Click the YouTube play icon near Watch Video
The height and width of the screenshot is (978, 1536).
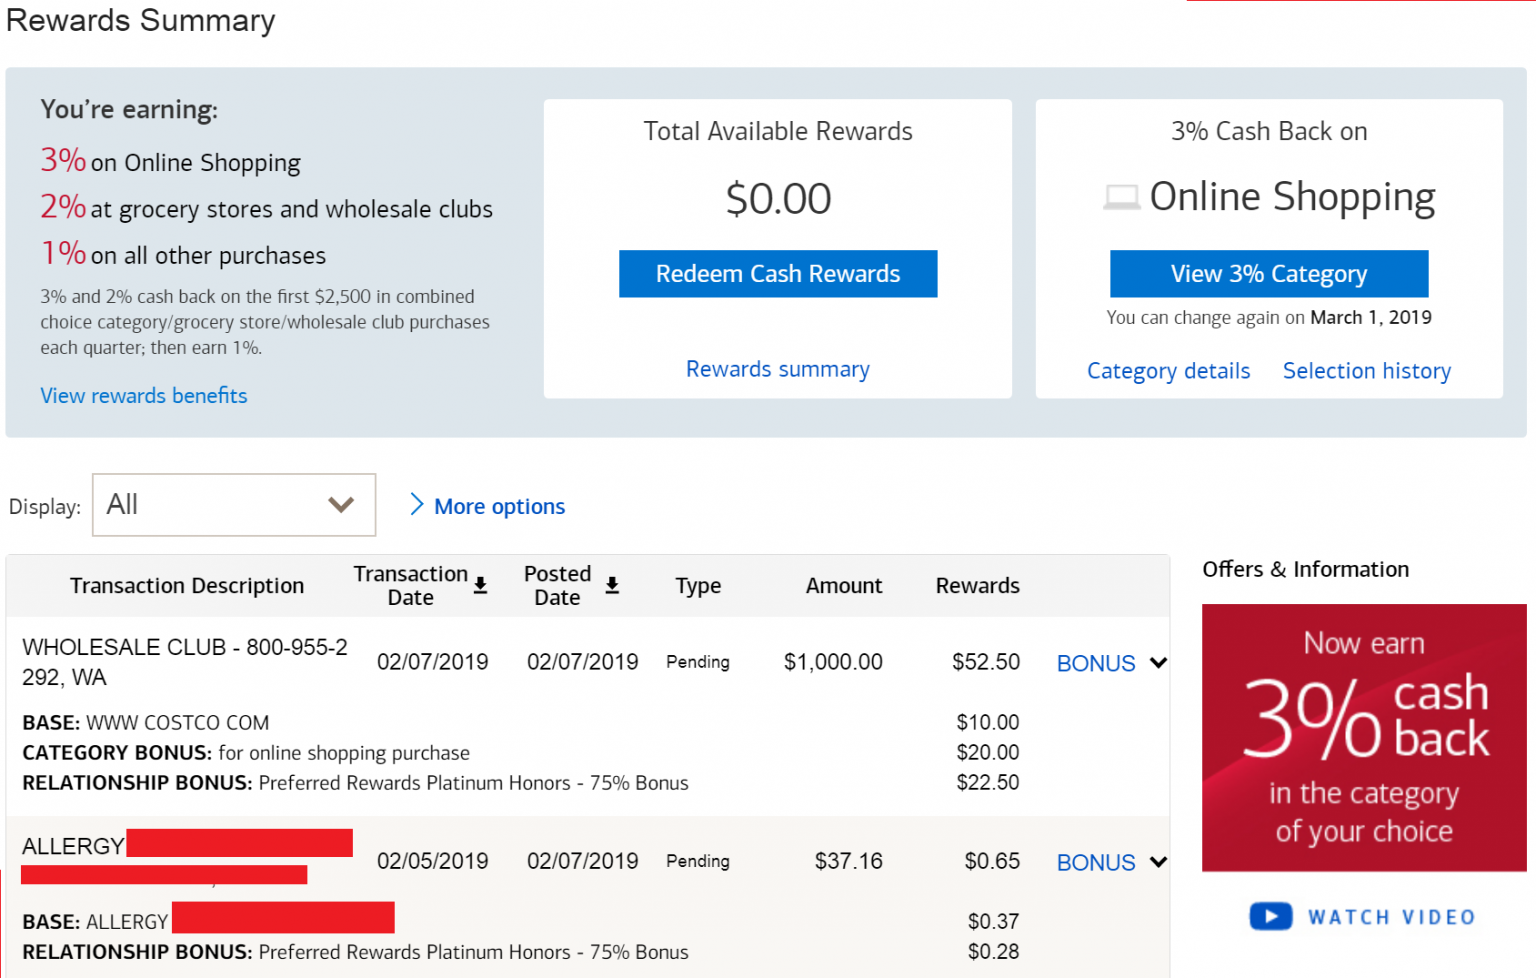pyautogui.click(x=1270, y=916)
